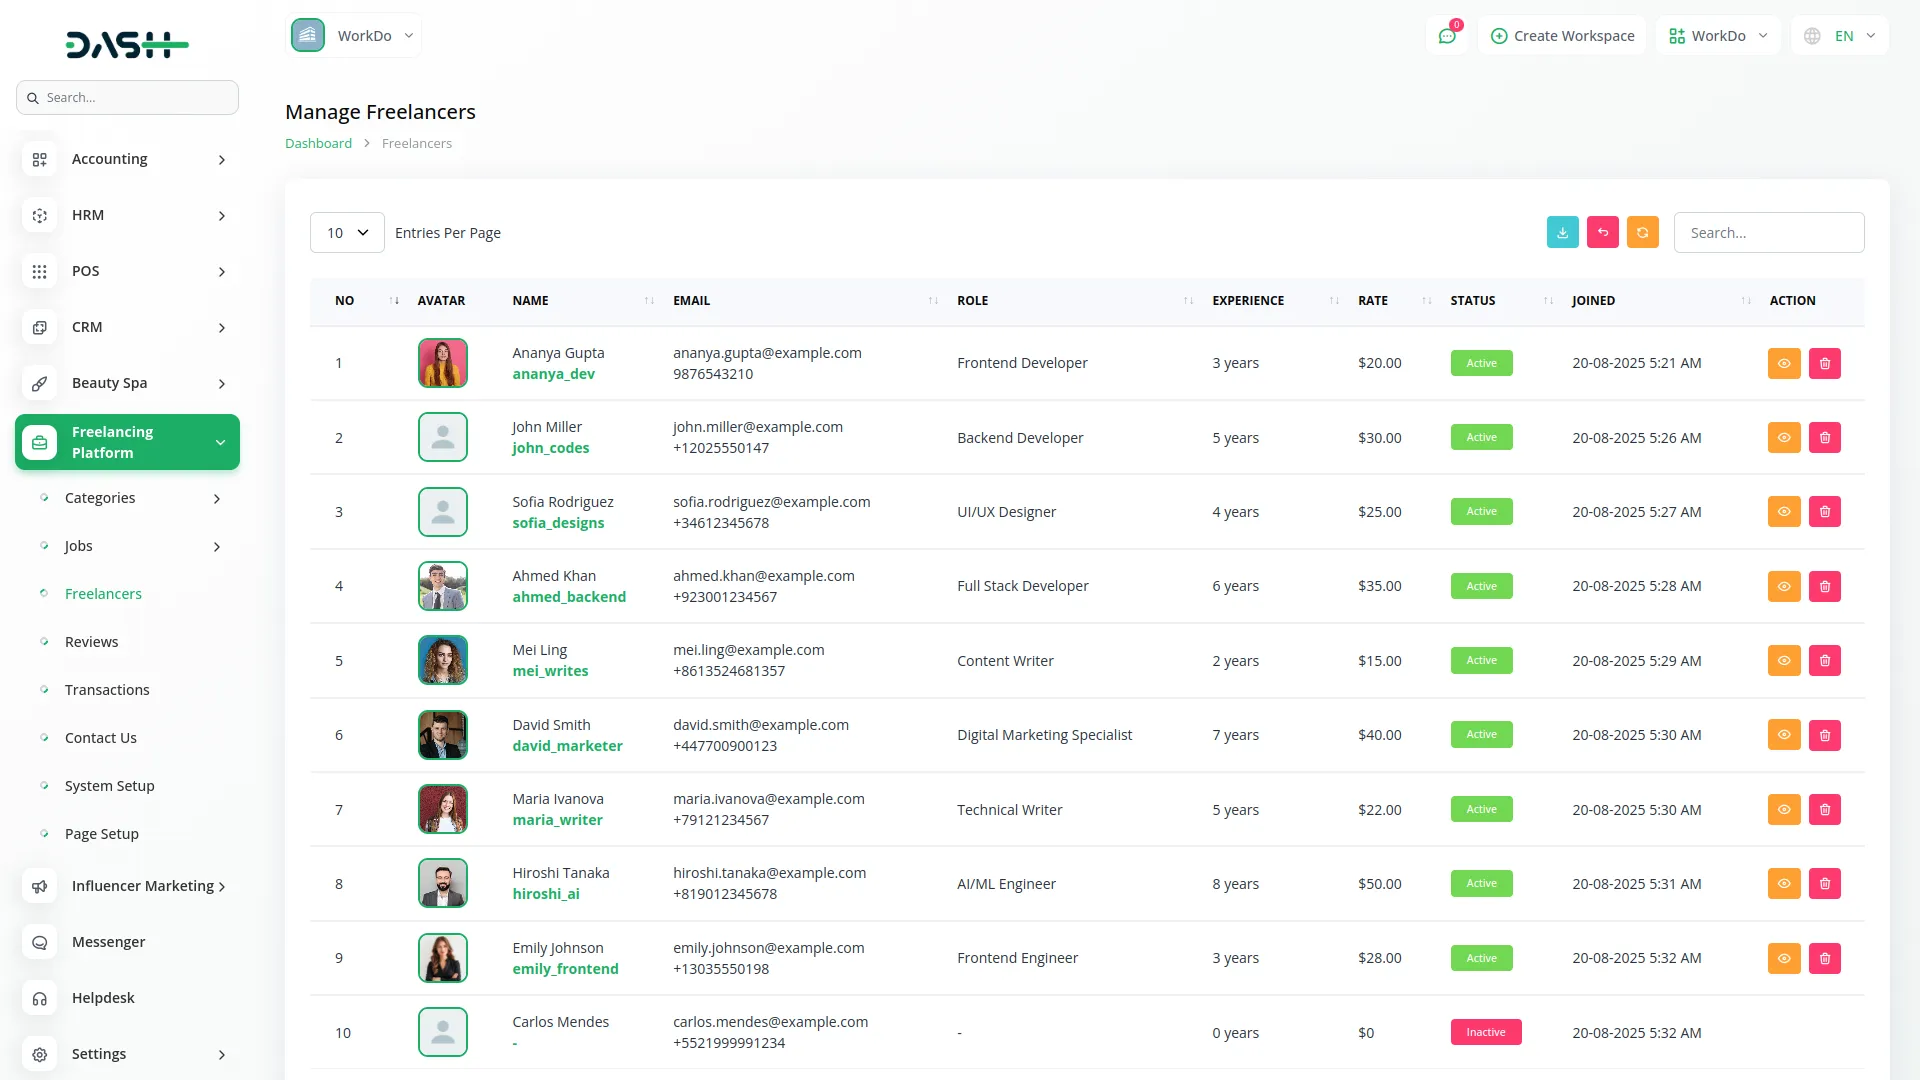Open the chat messages icon in header
Viewport: 1920px width, 1080px height.
click(1447, 35)
